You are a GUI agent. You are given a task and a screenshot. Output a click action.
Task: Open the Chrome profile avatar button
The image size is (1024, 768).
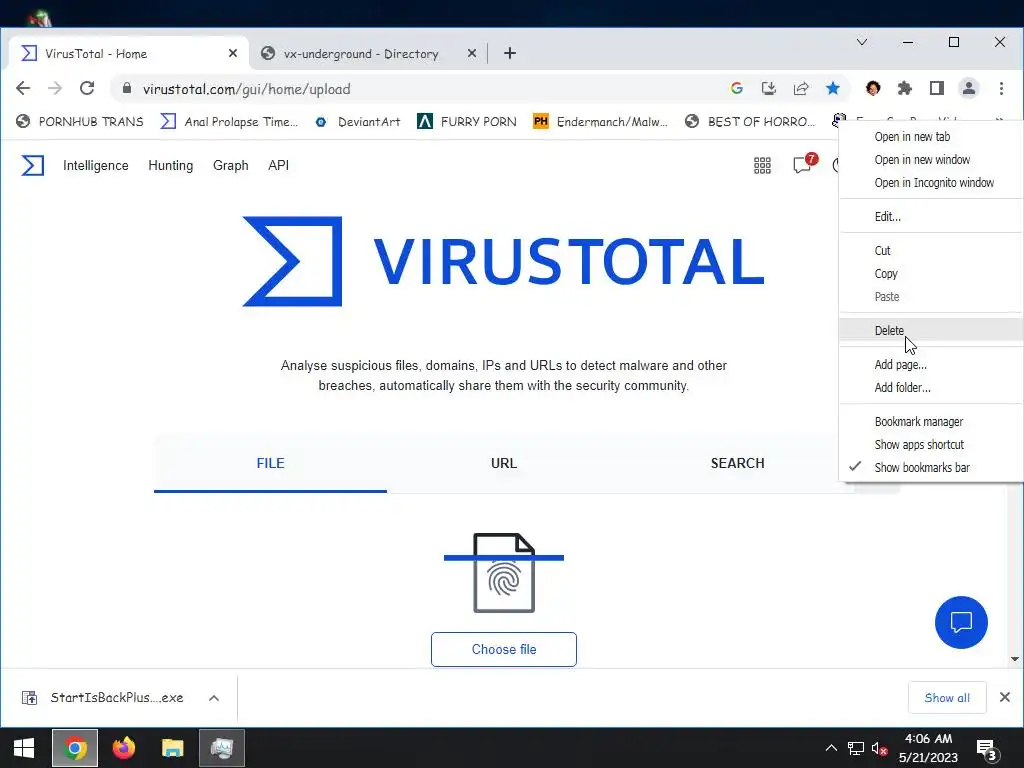click(x=968, y=88)
